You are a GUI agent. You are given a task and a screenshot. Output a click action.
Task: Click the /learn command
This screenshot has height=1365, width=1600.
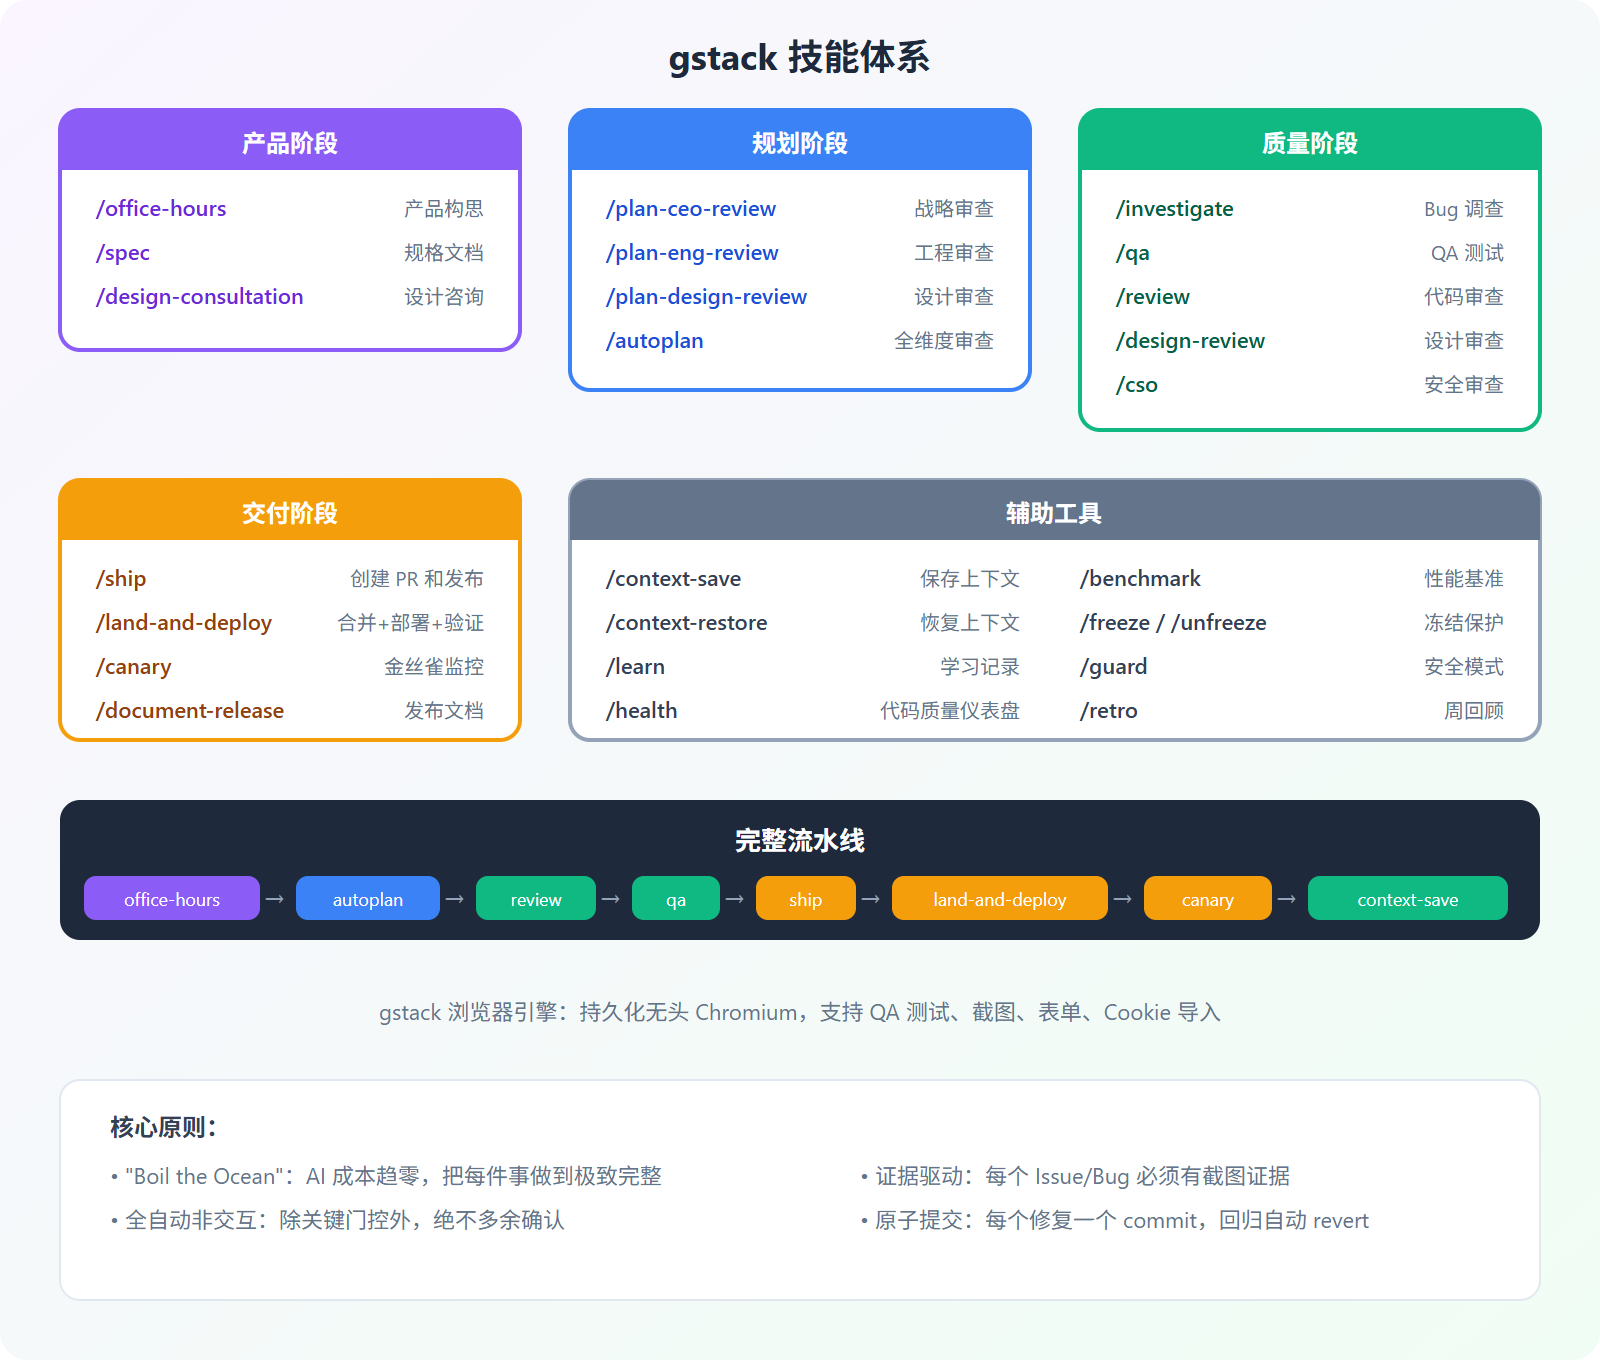pyautogui.click(x=636, y=666)
